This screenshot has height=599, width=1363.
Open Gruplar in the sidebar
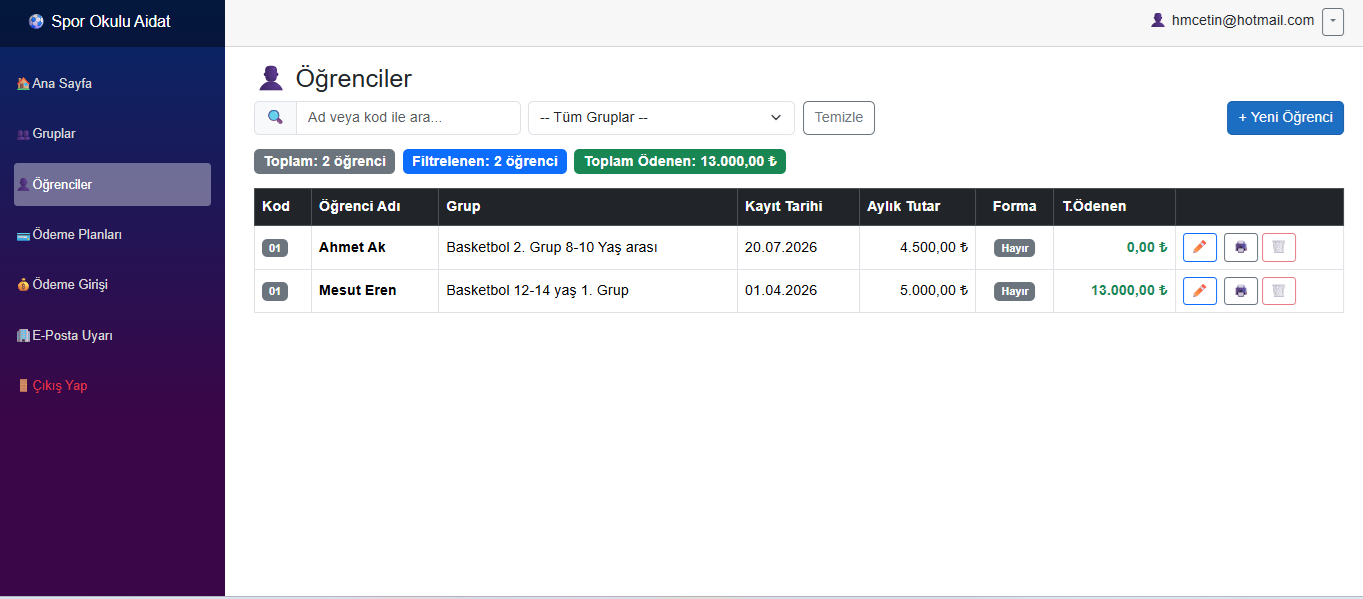(112, 134)
